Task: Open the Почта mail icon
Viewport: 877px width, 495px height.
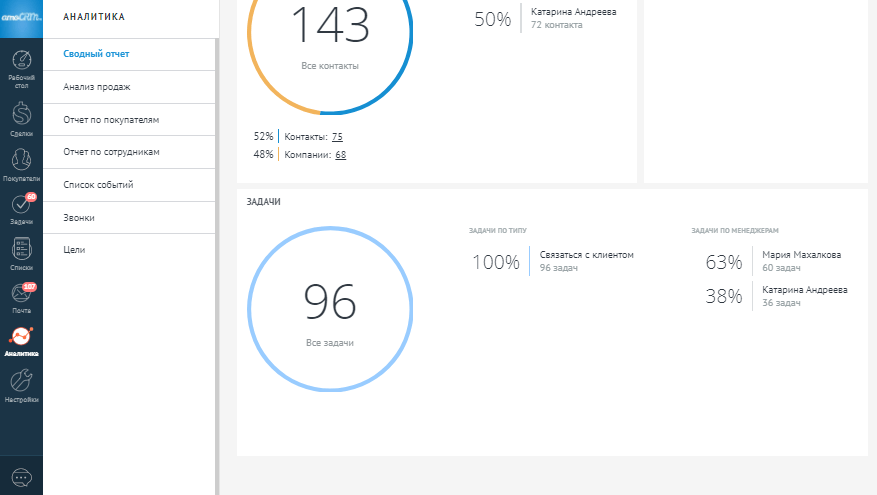Action: [x=21, y=297]
